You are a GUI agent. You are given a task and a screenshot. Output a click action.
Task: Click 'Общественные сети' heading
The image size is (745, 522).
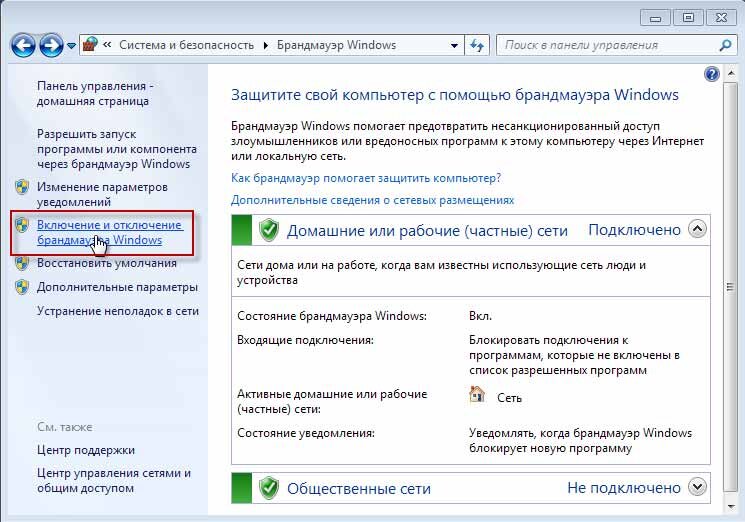tap(359, 489)
